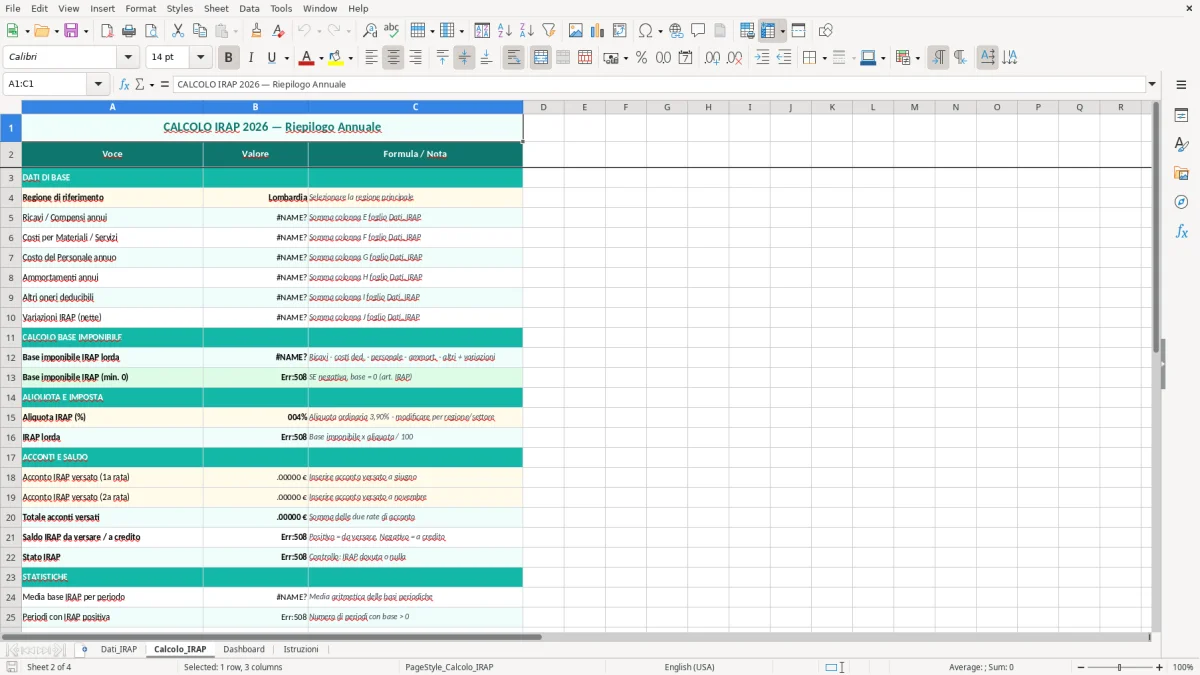The height and width of the screenshot is (675, 1200).
Task: Open the background color dropdown arrow
Action: (350, 58)
